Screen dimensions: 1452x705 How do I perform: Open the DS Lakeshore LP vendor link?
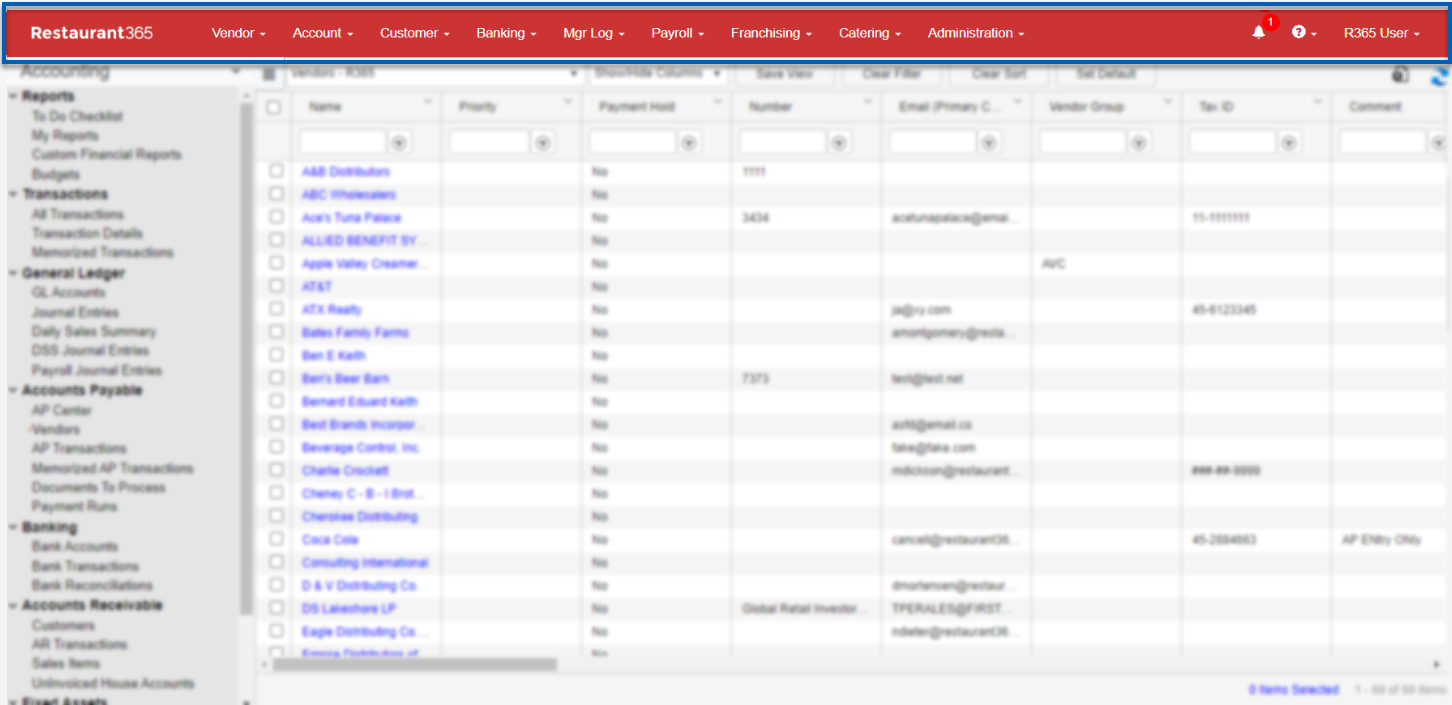click(x=350, y=609)
